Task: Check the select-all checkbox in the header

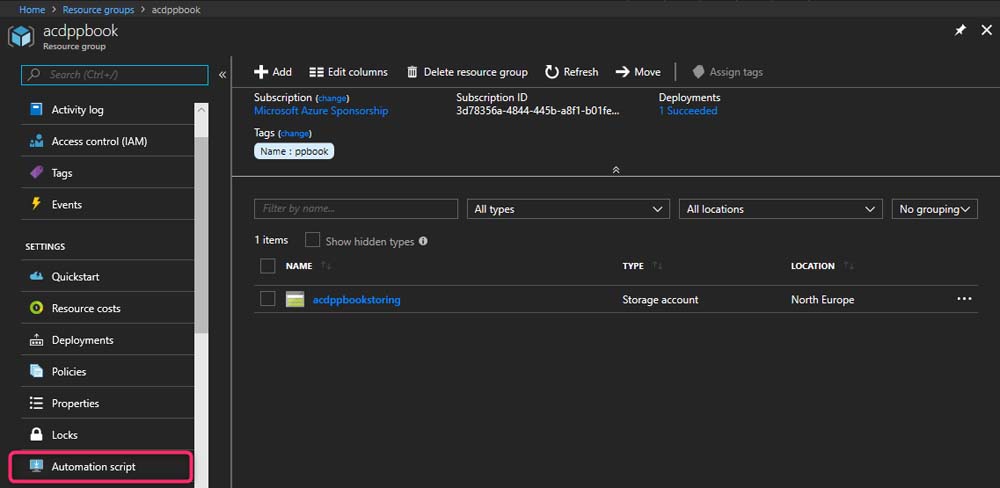Action: [x=267, y=266]
